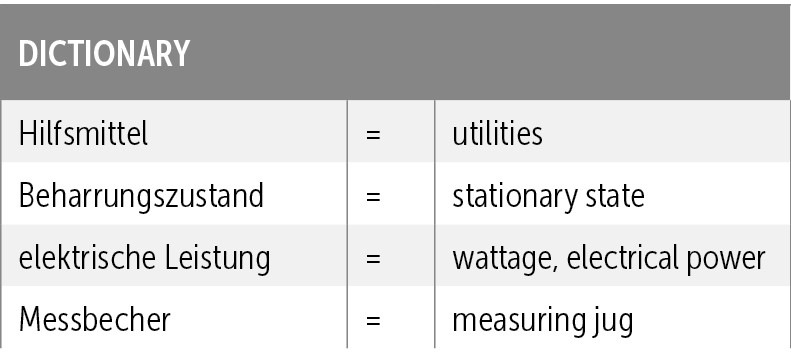Click the word state in the second row
The width and height of the screenshot is (791, 363).
point(615,196)
